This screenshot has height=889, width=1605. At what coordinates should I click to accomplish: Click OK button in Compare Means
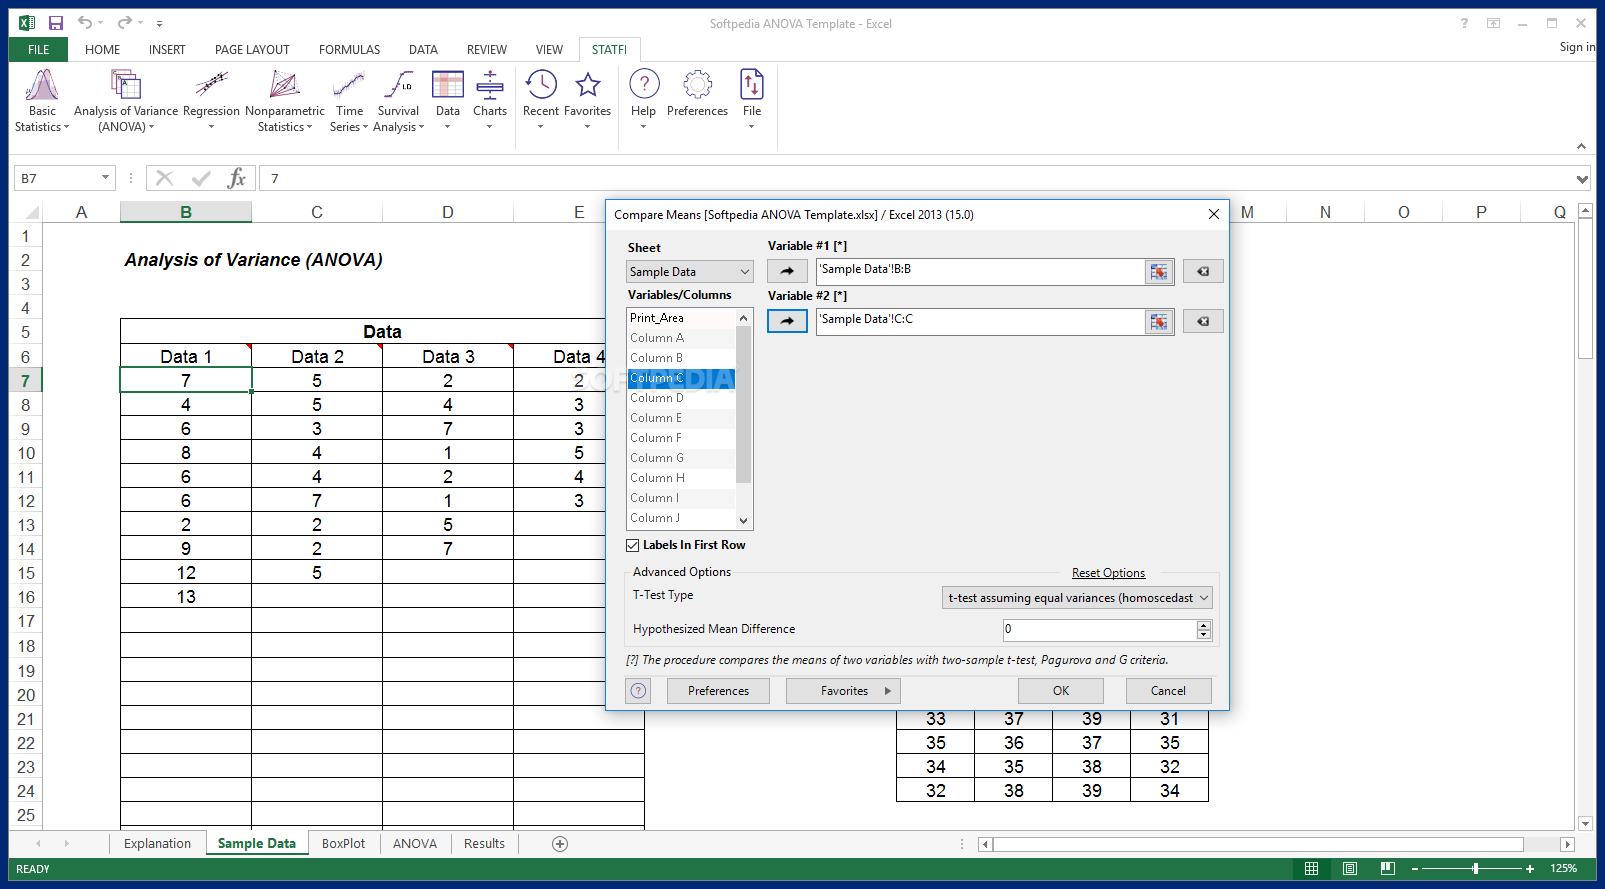click(1061, 691)
